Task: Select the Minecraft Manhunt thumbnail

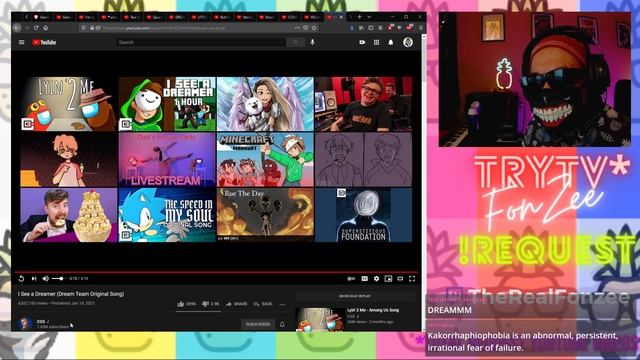Action: (x=265, y=160)
